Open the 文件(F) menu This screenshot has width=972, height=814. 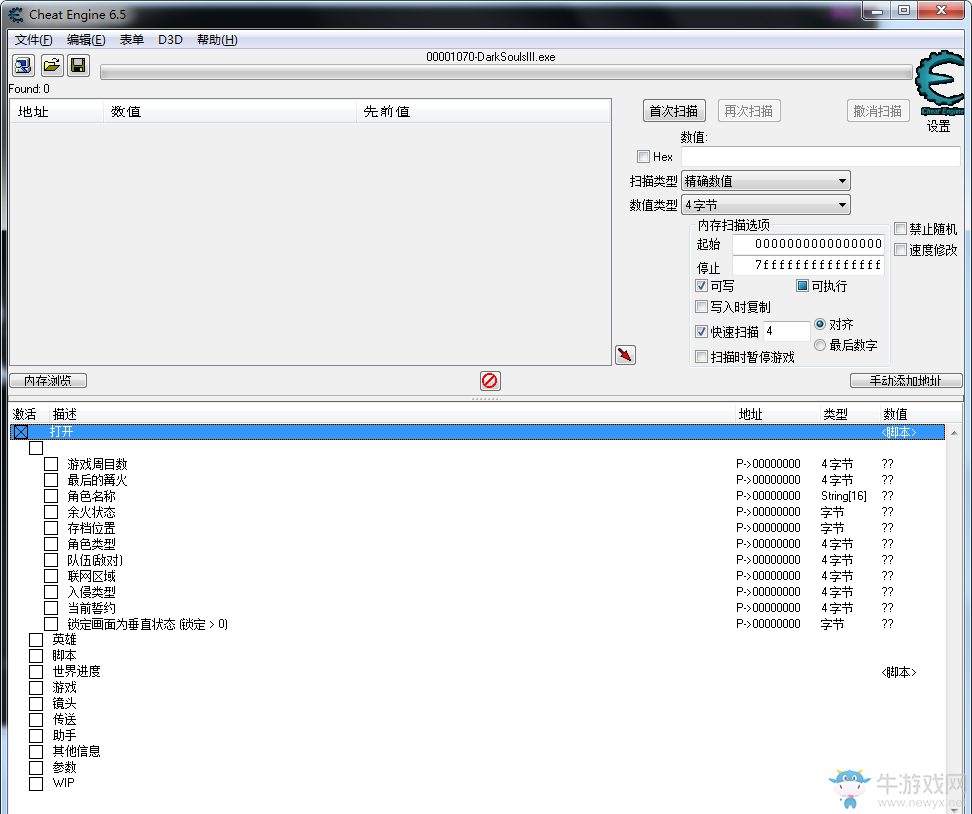coord(33,40)
